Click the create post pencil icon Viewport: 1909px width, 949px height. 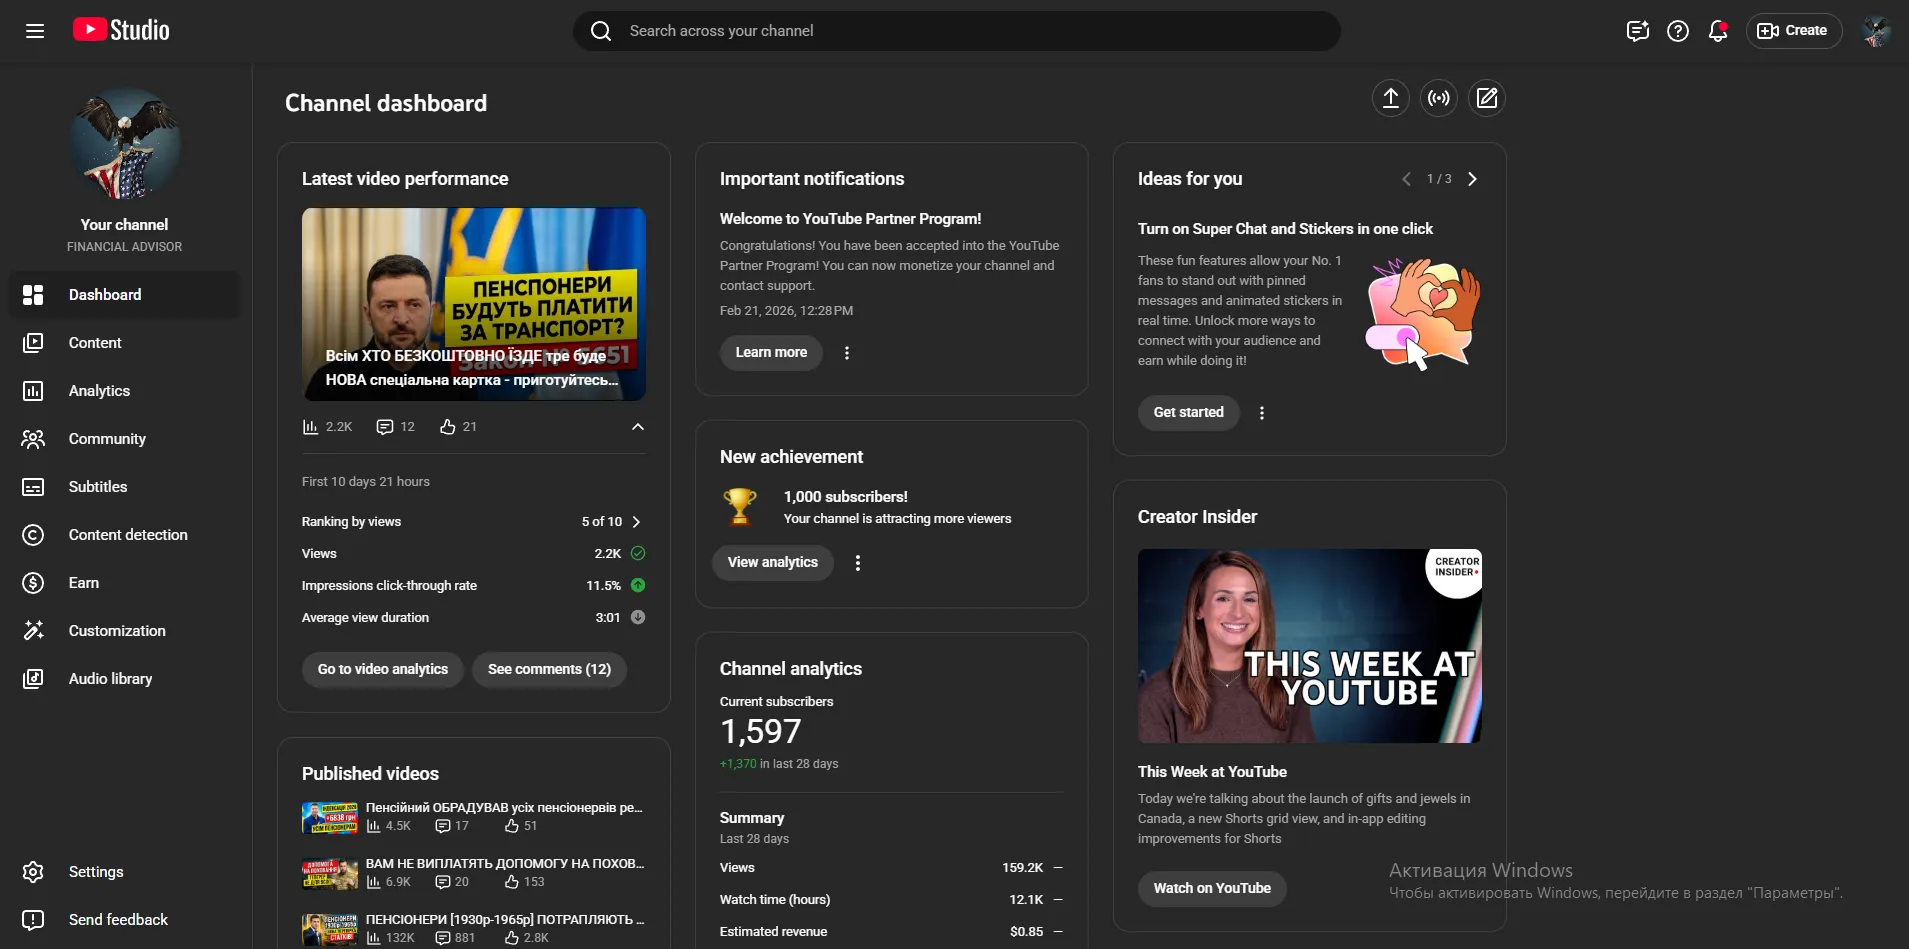click(1487, 98)
